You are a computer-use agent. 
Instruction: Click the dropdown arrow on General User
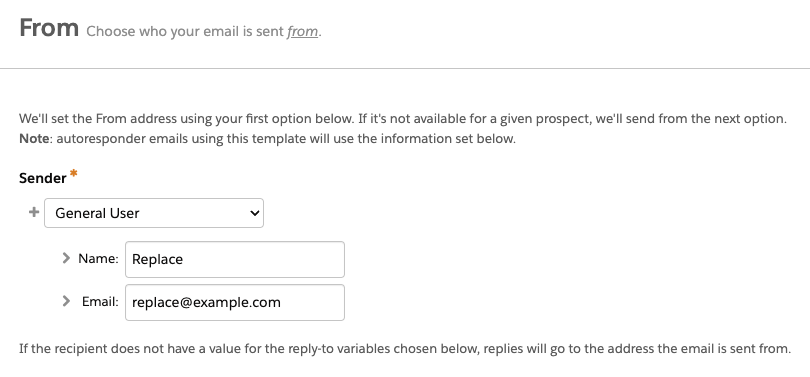(x=254, y=213)
